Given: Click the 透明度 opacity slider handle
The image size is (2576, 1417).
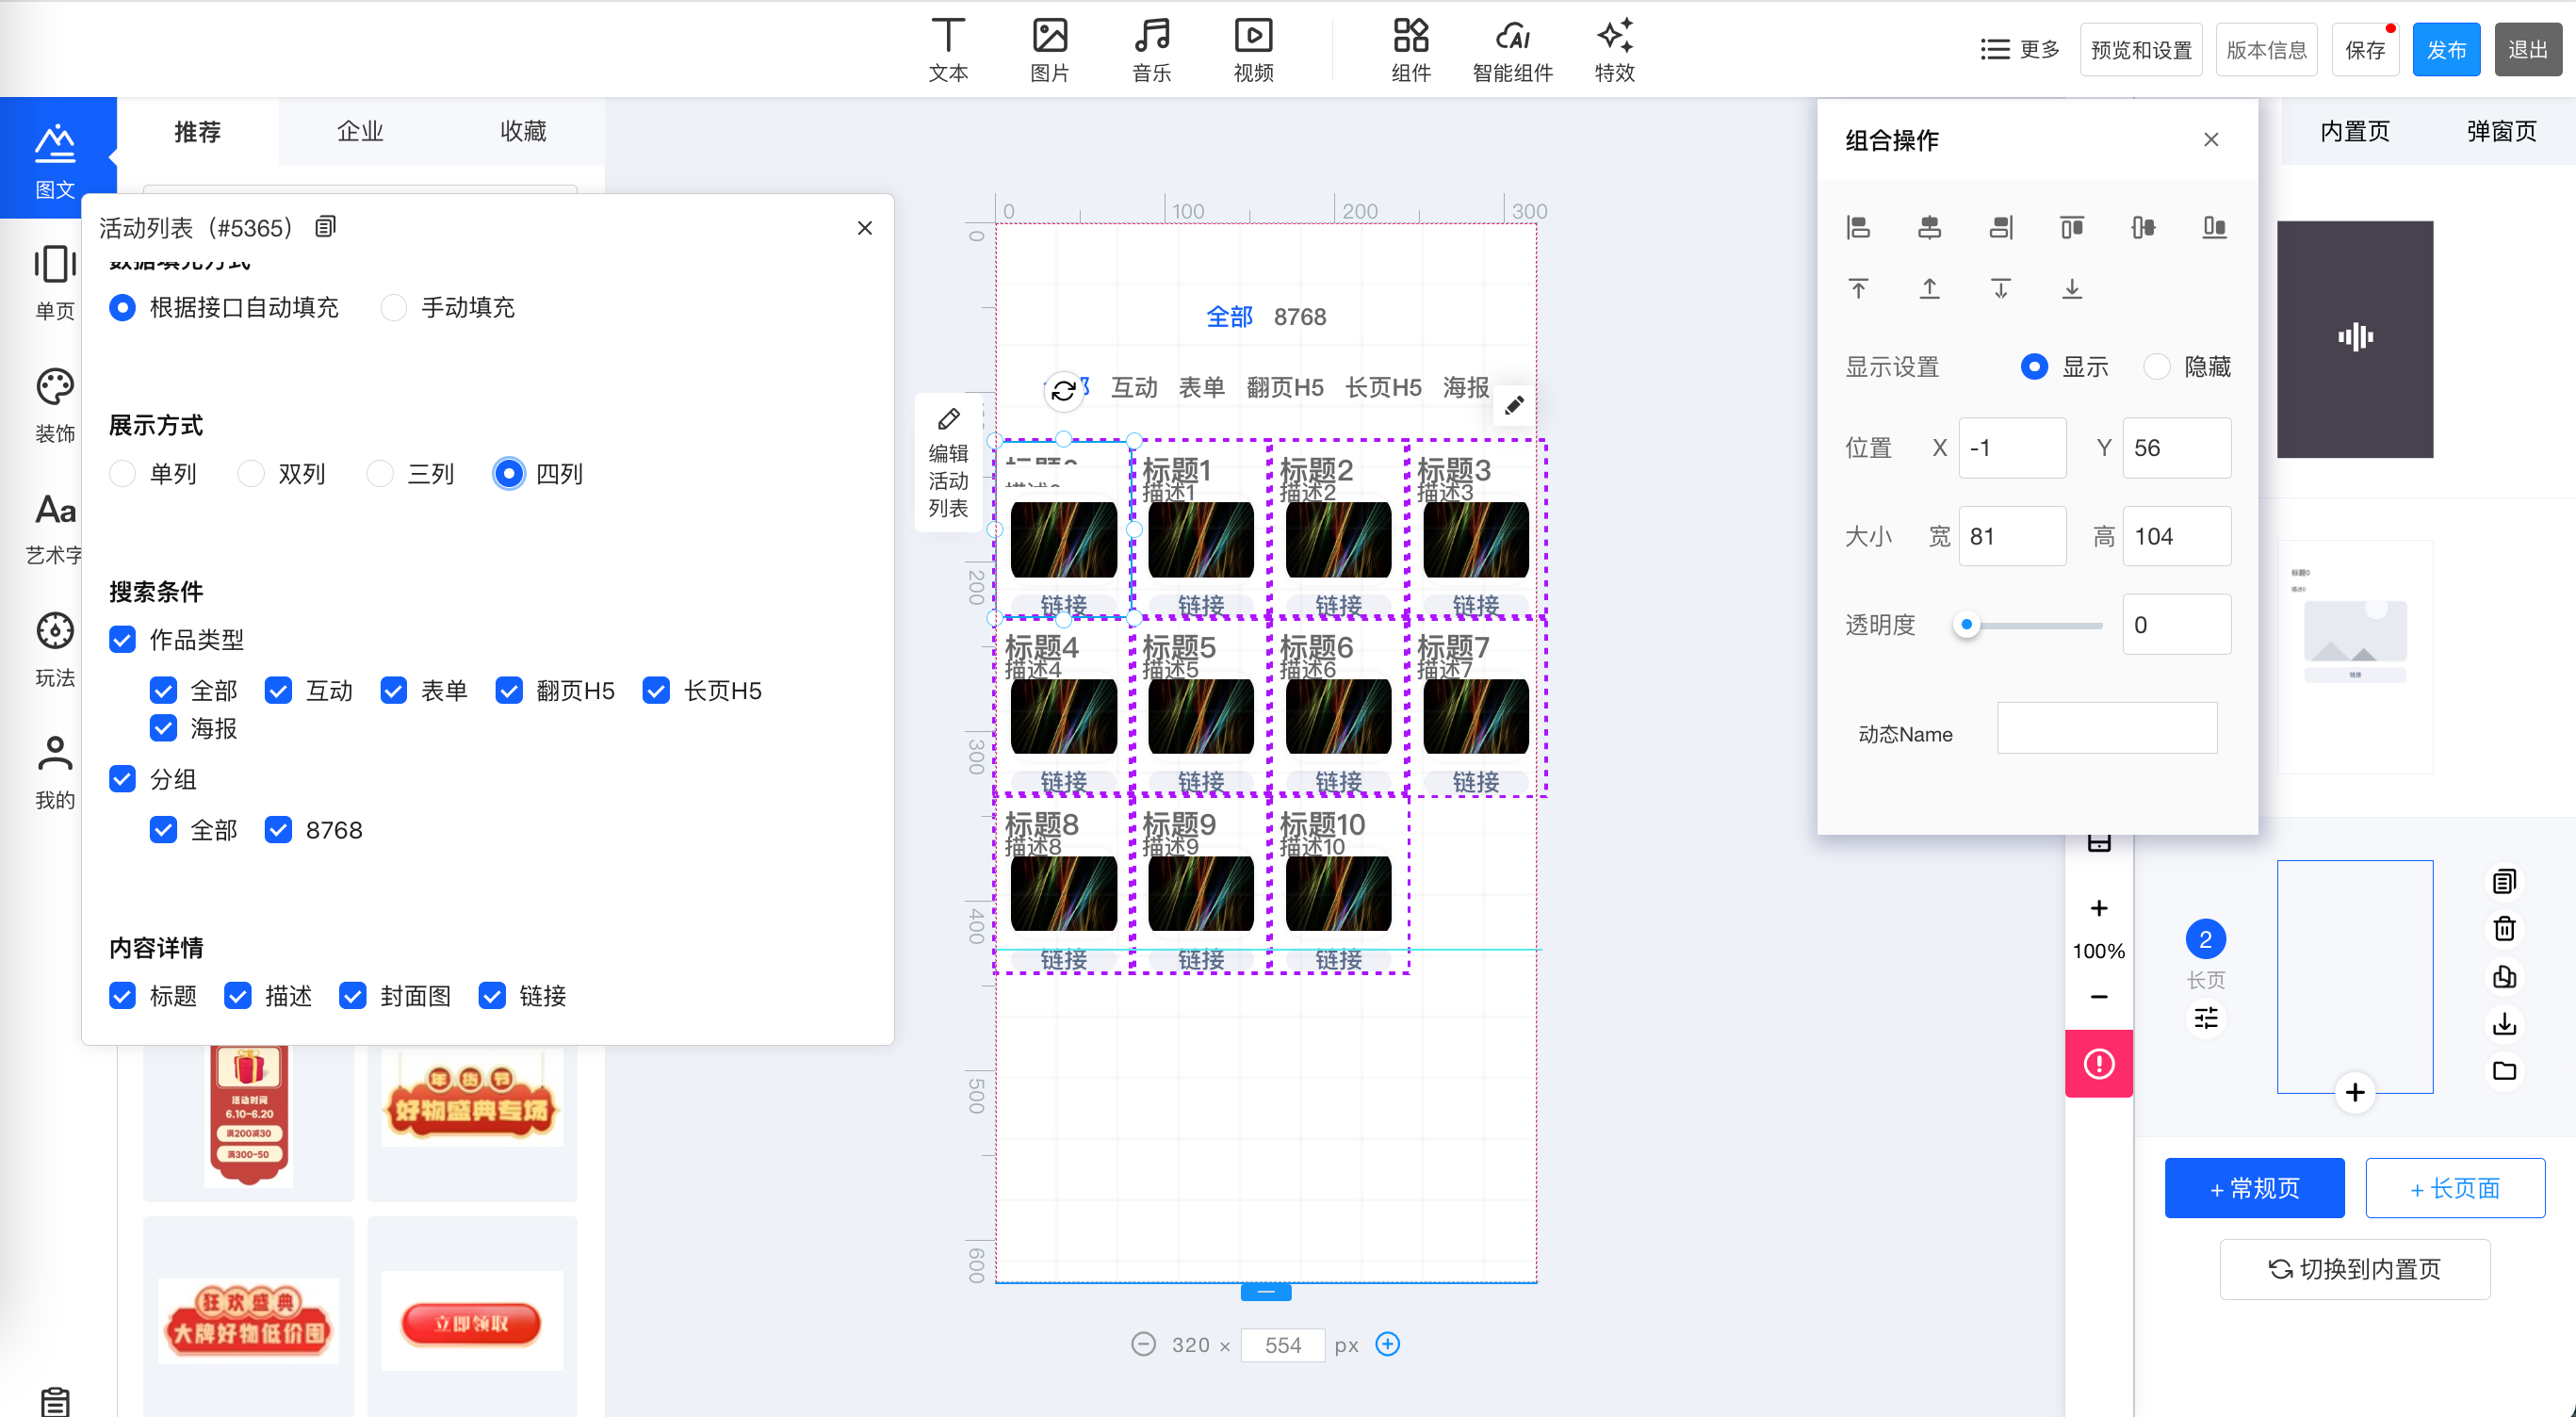Looking at the screenshot, I should [x=1966, y=625].
